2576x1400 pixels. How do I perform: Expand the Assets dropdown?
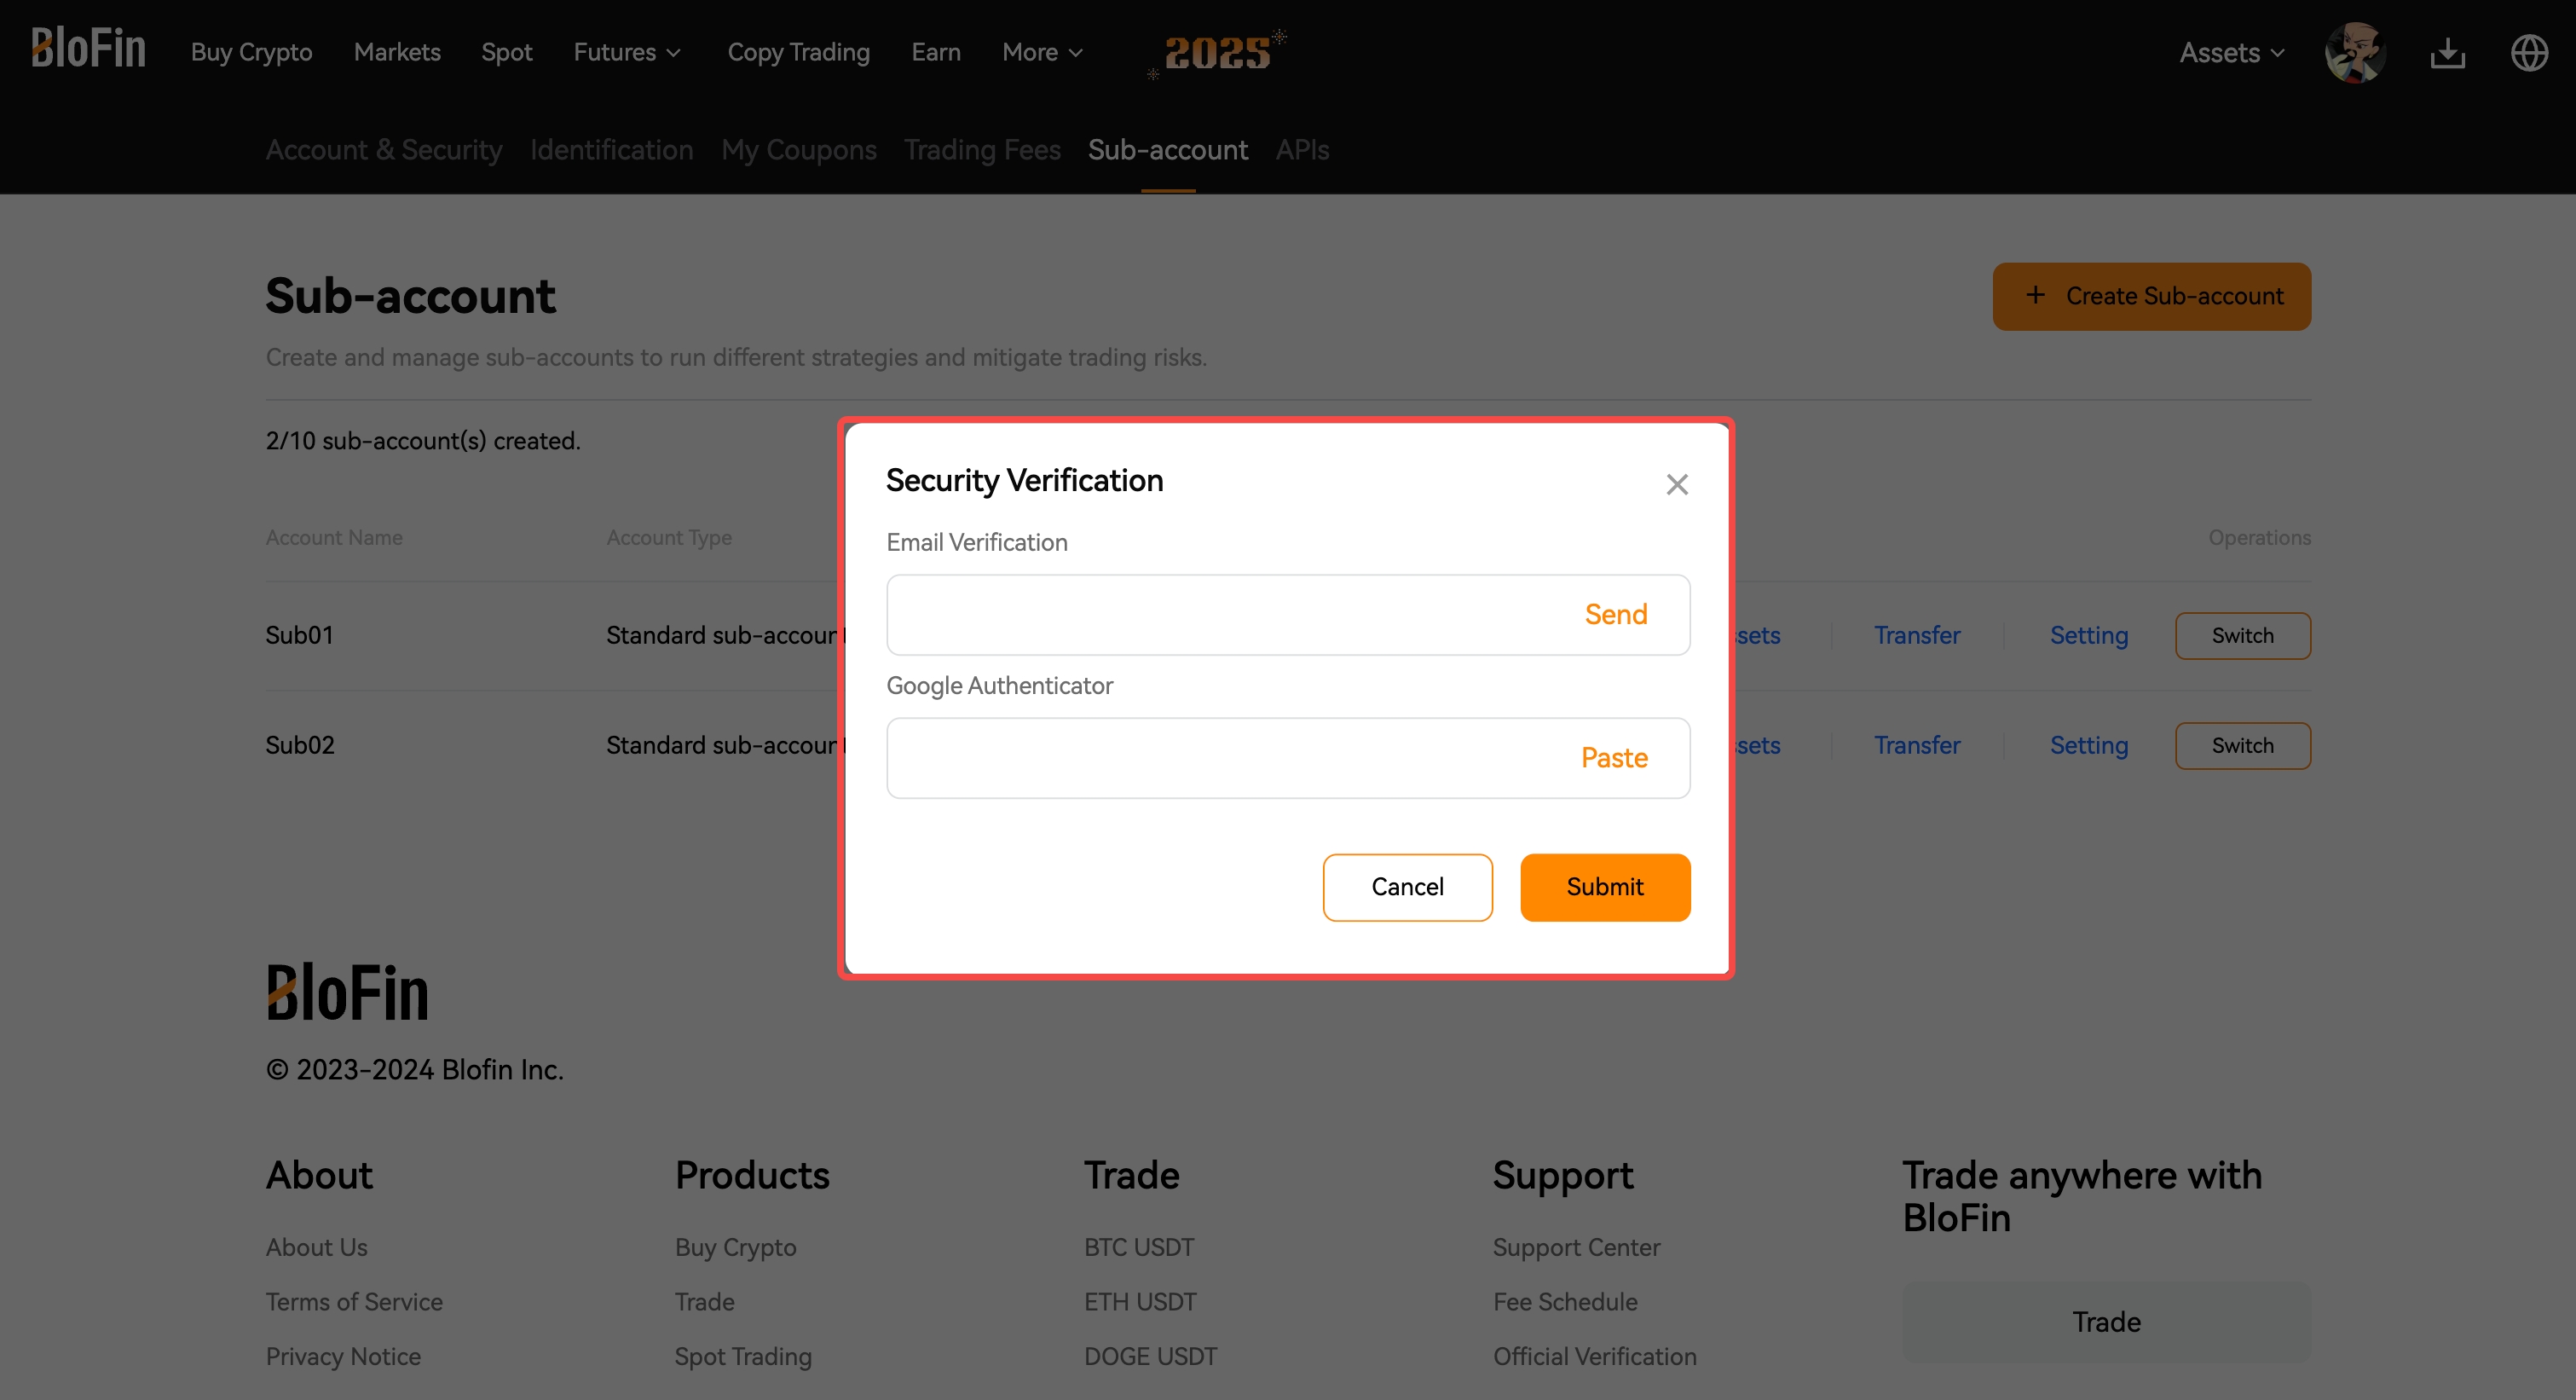[x=2232, y=52]
